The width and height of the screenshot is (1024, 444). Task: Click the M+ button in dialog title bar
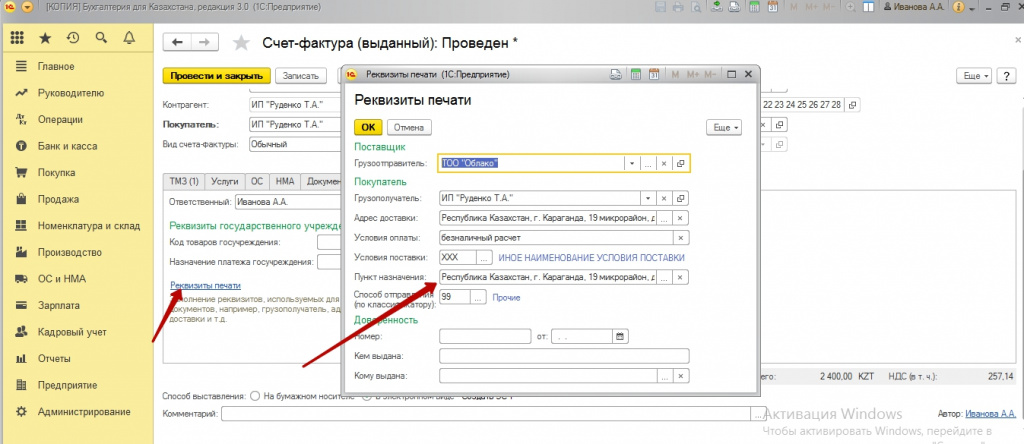694,74
